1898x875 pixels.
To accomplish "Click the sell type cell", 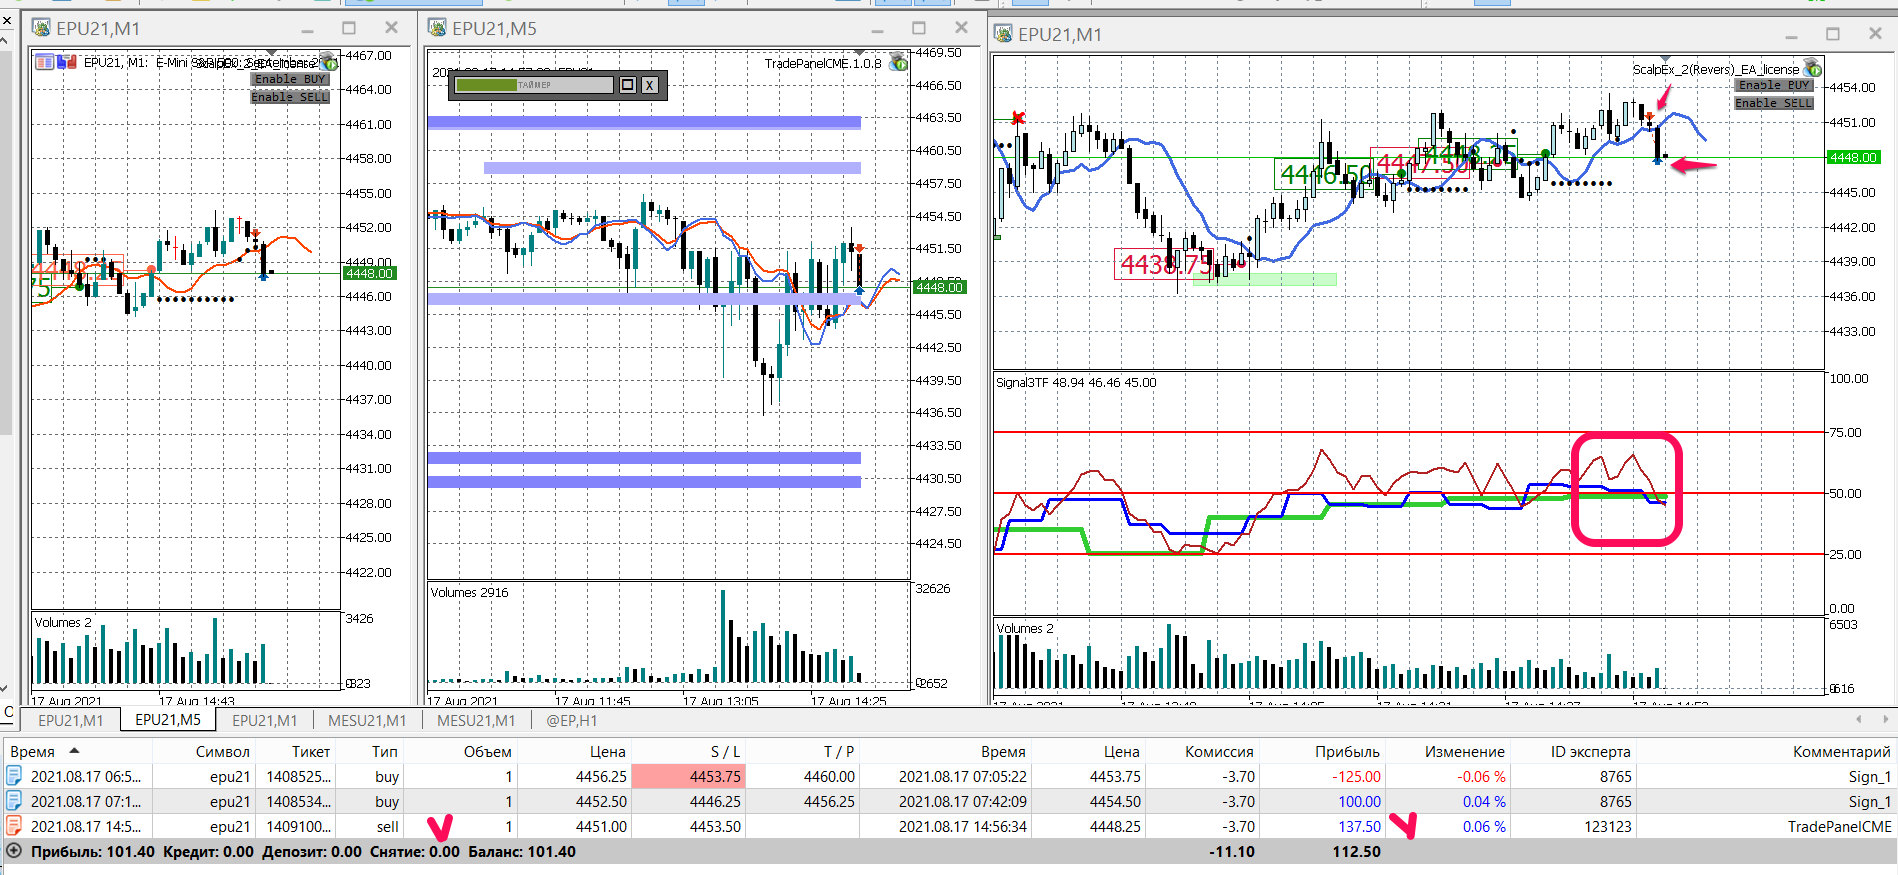I will pos(371,826).
